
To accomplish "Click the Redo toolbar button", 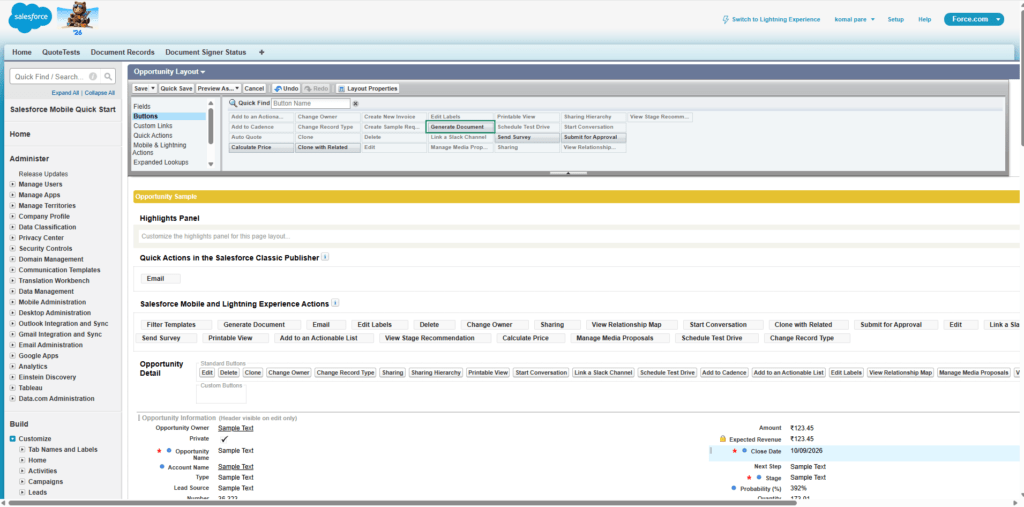I will click(316, 88).
